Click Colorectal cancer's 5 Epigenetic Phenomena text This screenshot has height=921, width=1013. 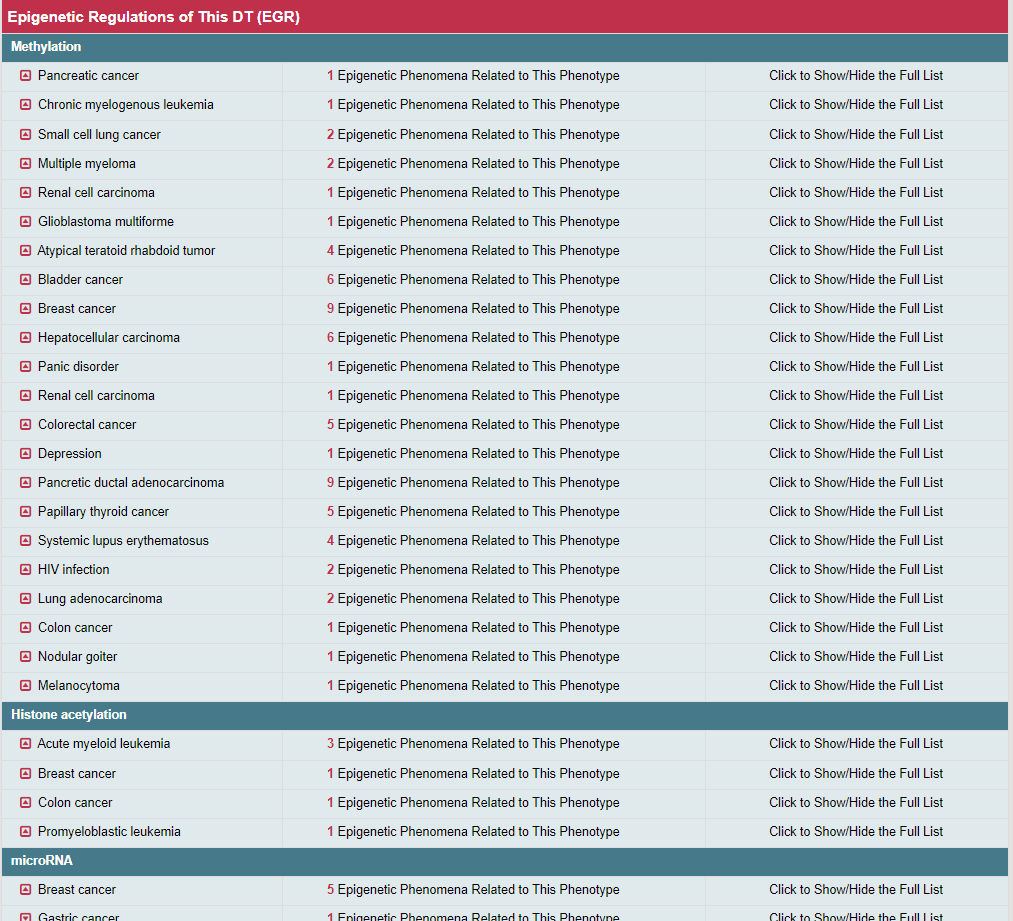pyautogui.click(x=473, y=424)
